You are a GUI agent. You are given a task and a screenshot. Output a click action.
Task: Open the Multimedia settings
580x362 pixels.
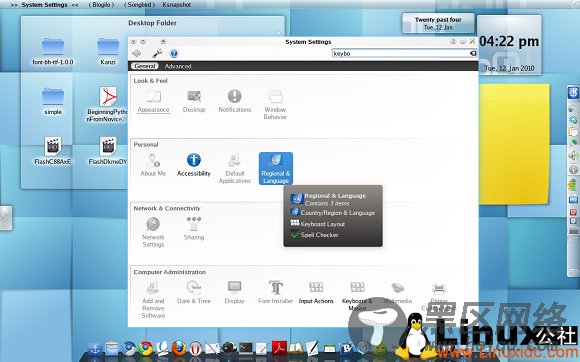398,292
